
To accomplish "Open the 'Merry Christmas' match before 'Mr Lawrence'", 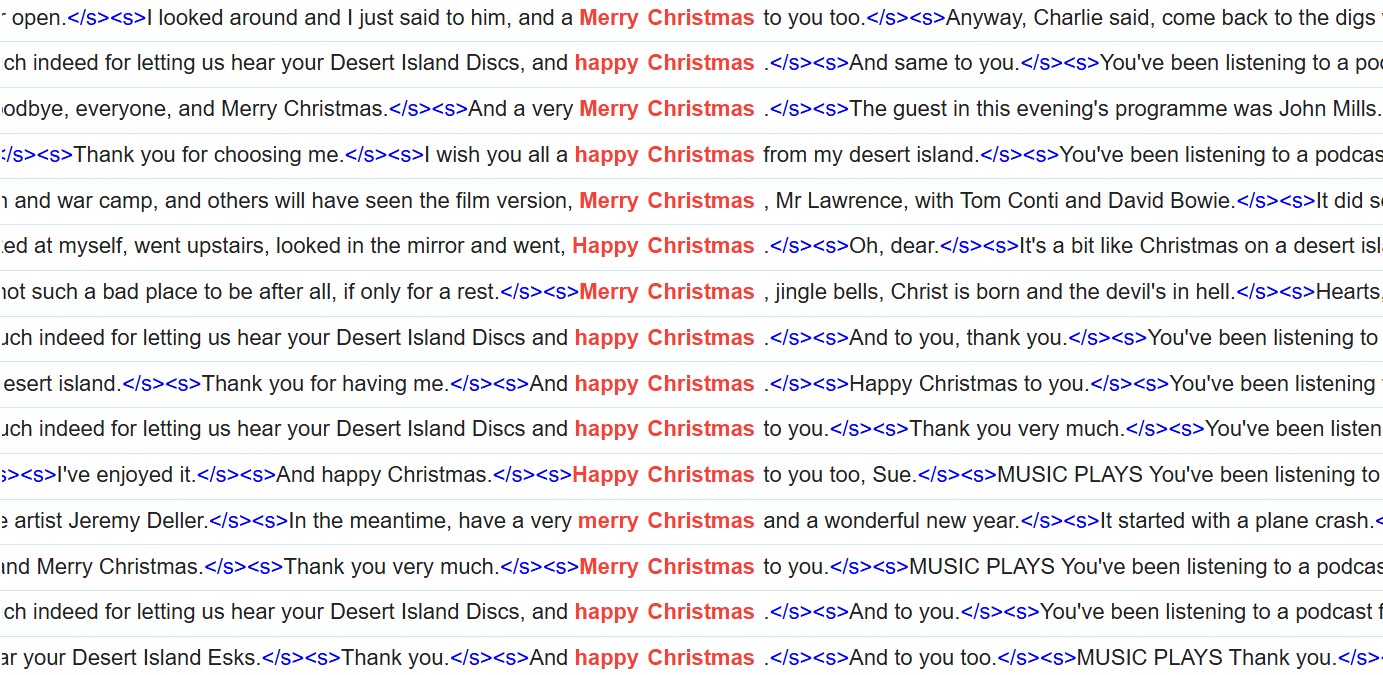I will point(666,201).
